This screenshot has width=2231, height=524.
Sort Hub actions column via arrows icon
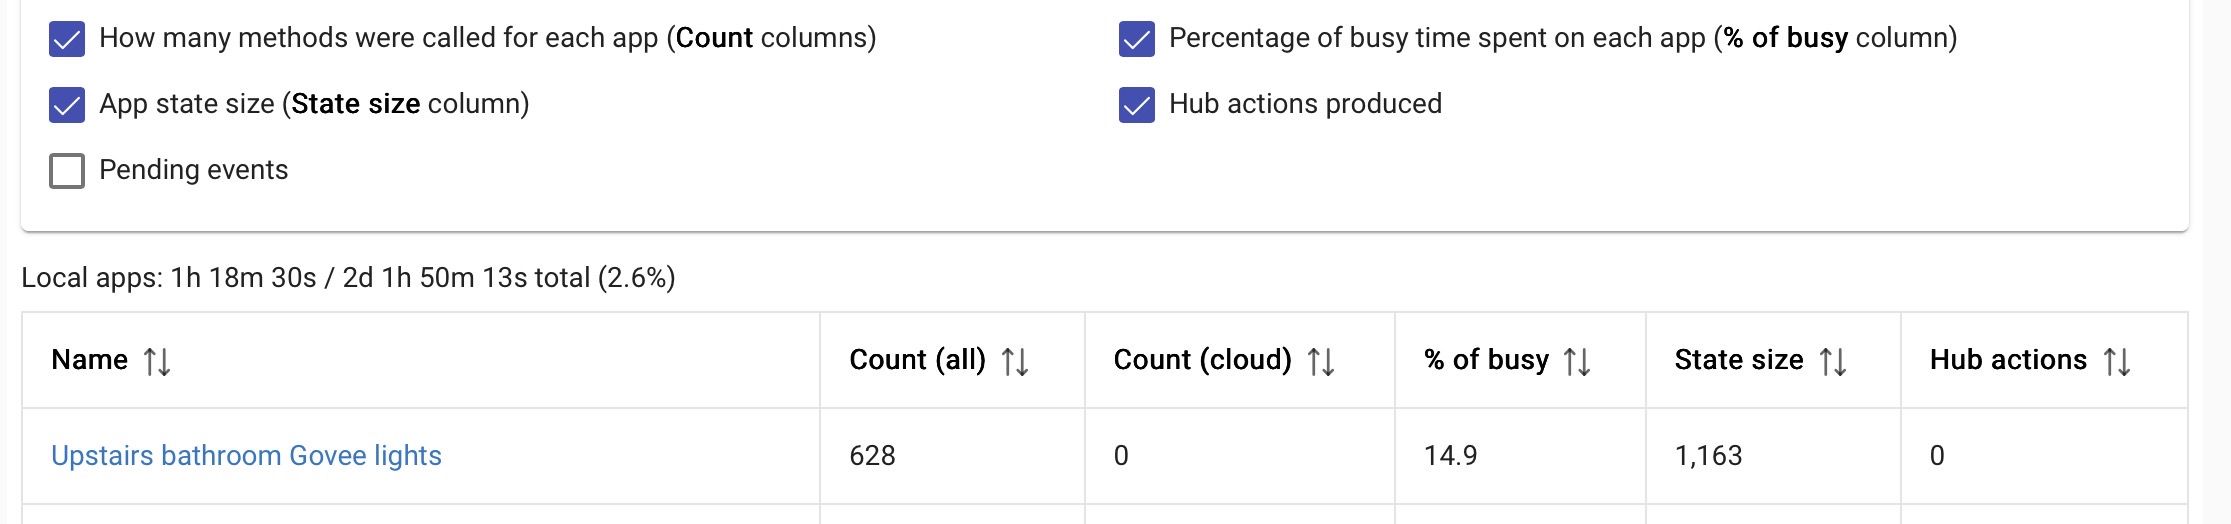(2117, 361)
